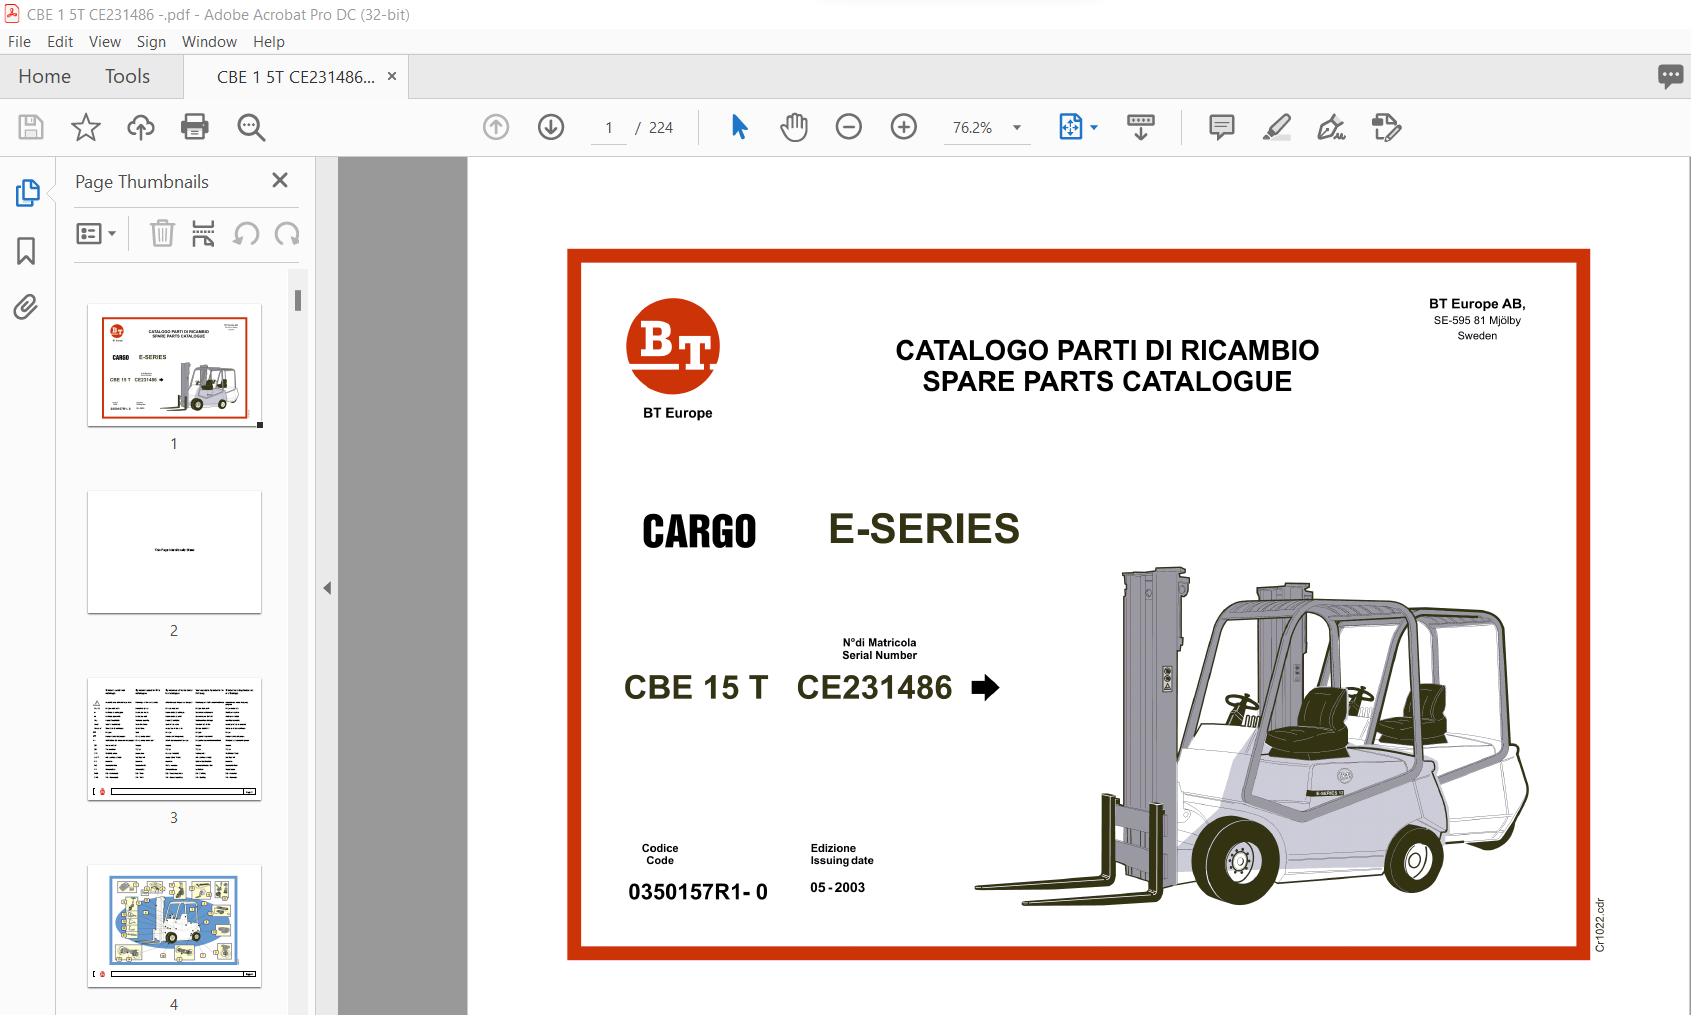Click 'SPARE PARTS CATALOGUE' title text

[x=1107, y=381]
